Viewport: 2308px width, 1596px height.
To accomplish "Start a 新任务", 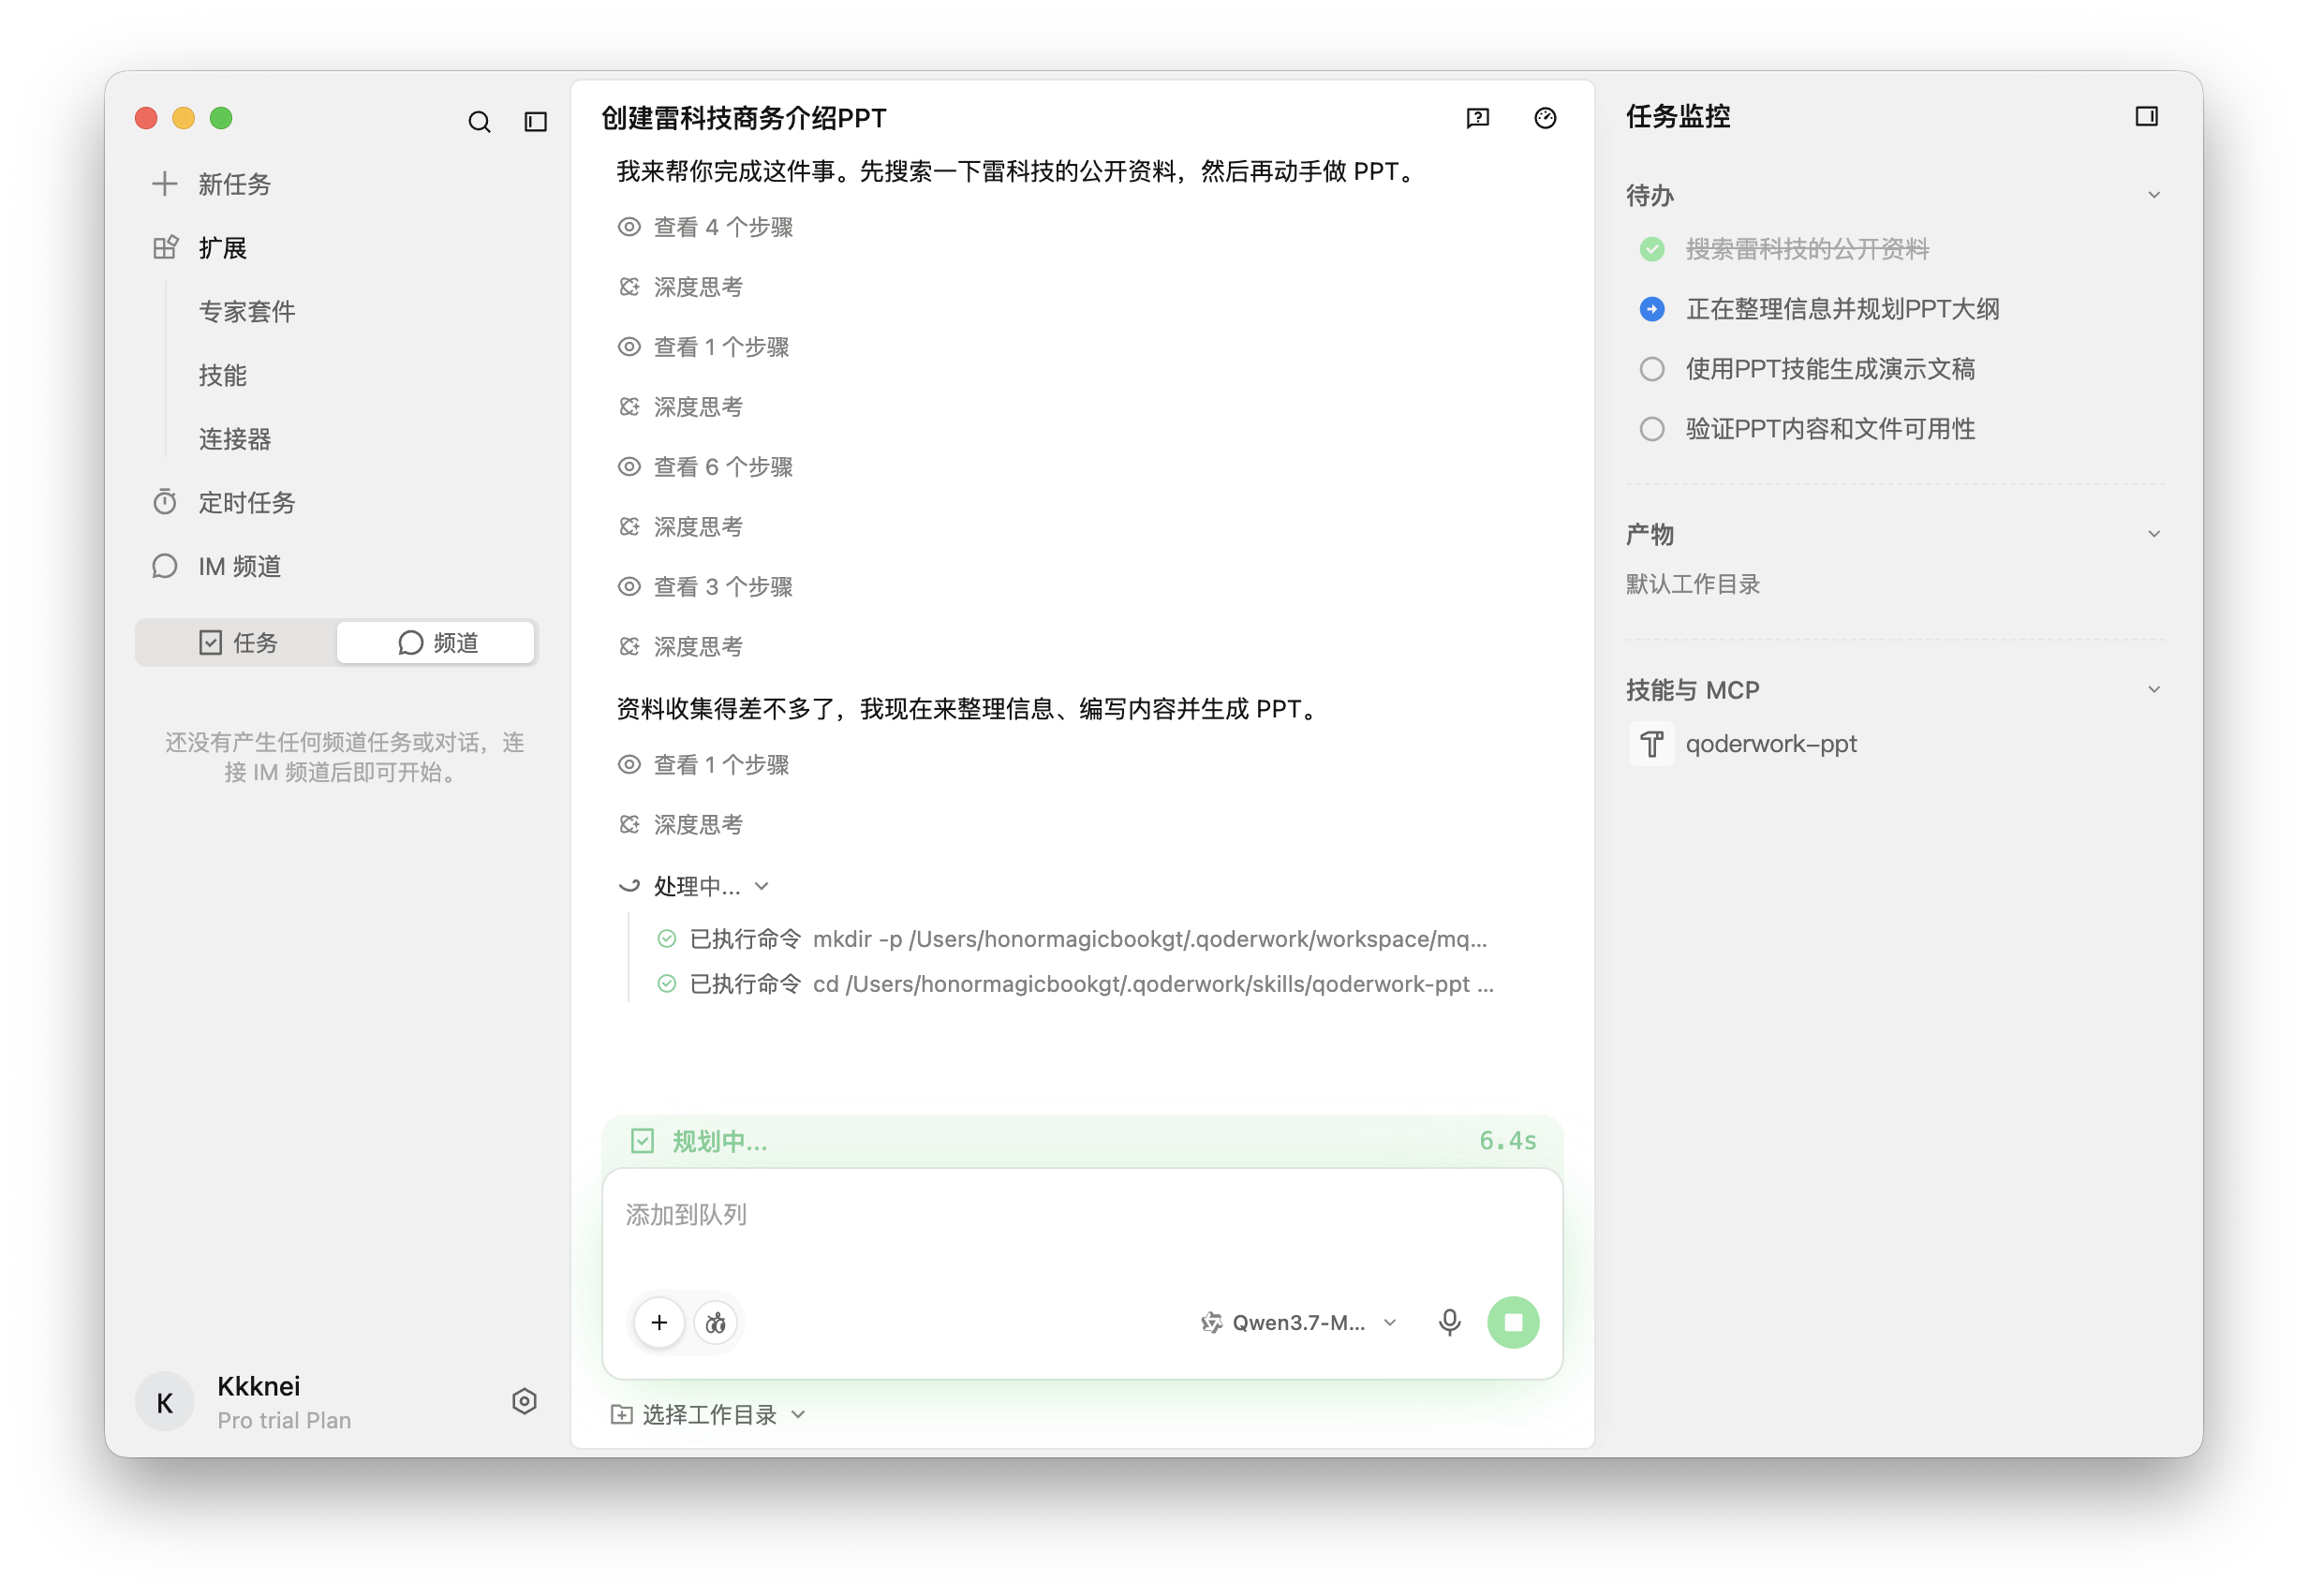I will (235, 184).
